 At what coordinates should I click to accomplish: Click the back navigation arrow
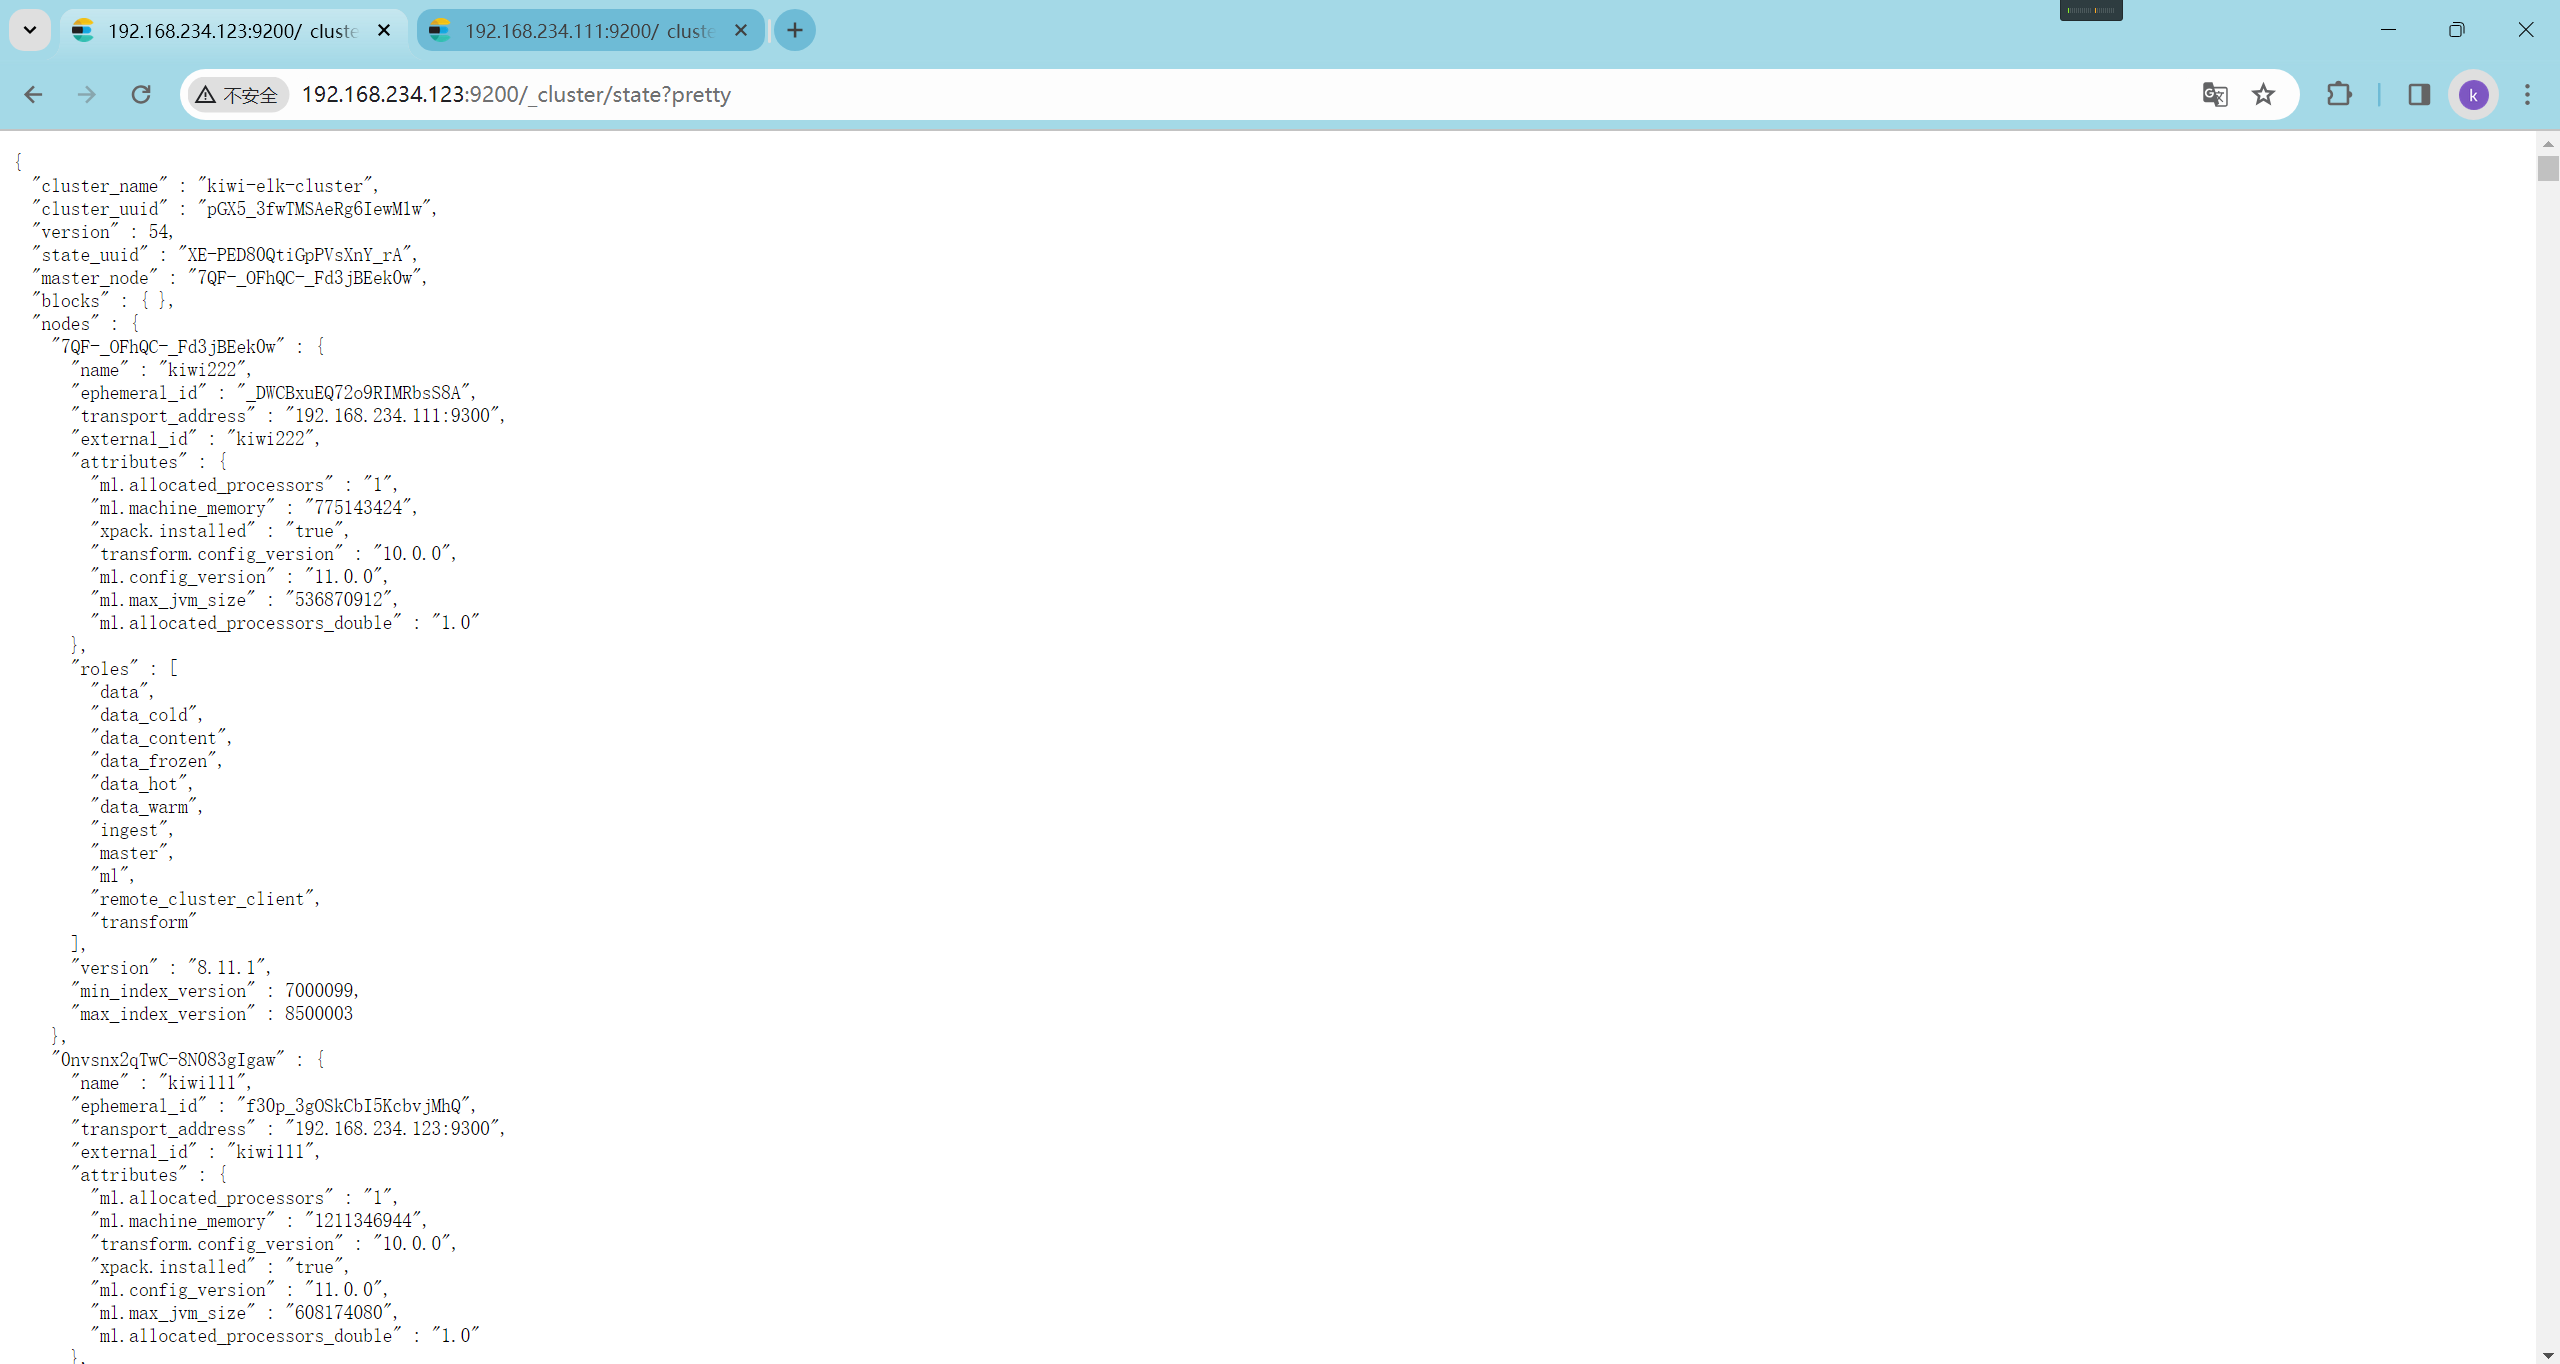click(x=33, y=94)
